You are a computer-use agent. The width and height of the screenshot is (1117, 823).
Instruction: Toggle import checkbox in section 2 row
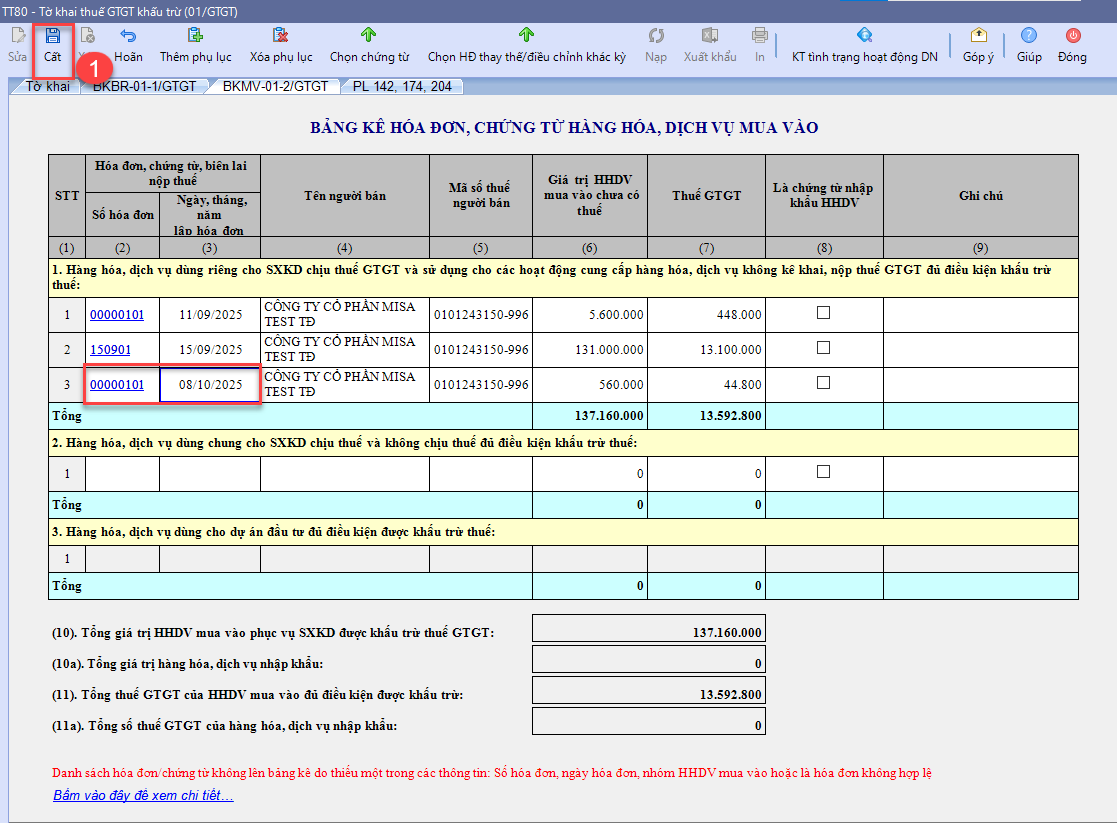[824, 472]
